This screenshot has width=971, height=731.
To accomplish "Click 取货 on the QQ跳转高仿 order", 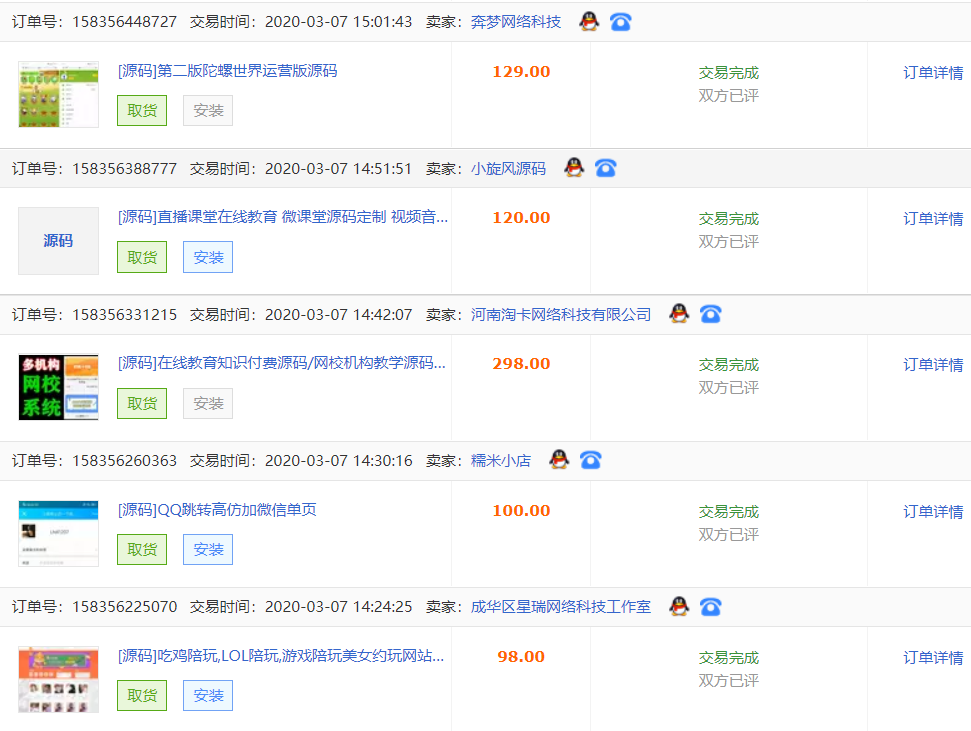I will (x=141, y=549).
